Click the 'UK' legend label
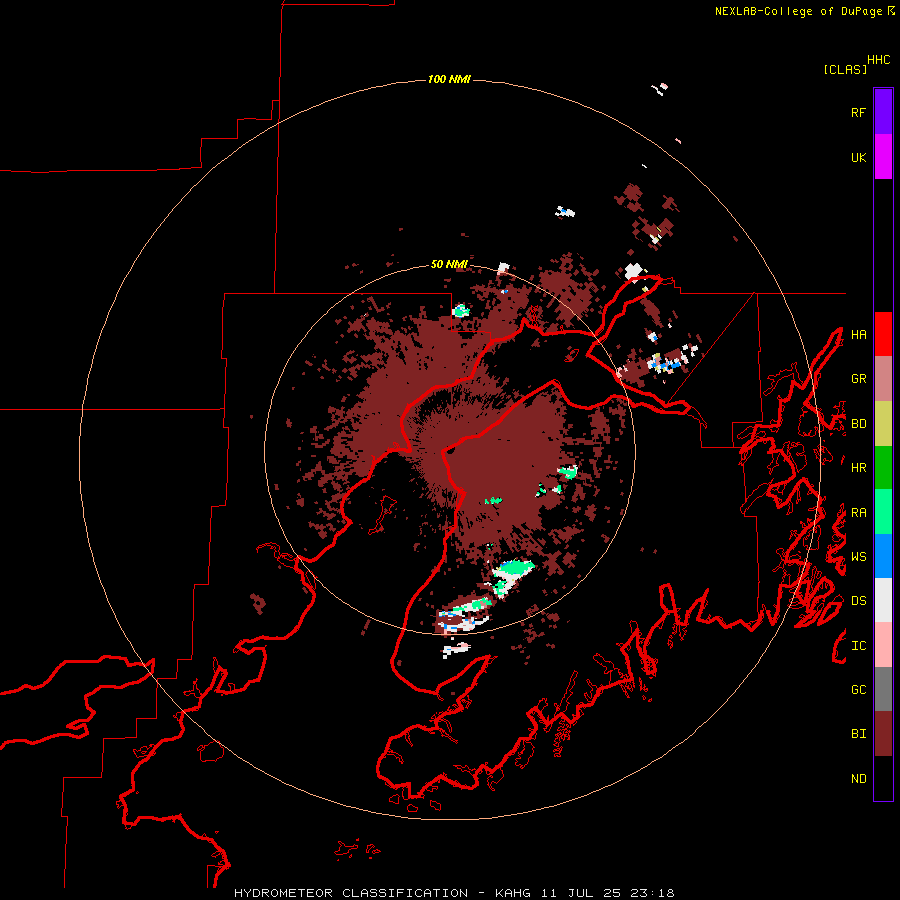The image size is (900, 900). 858,157
